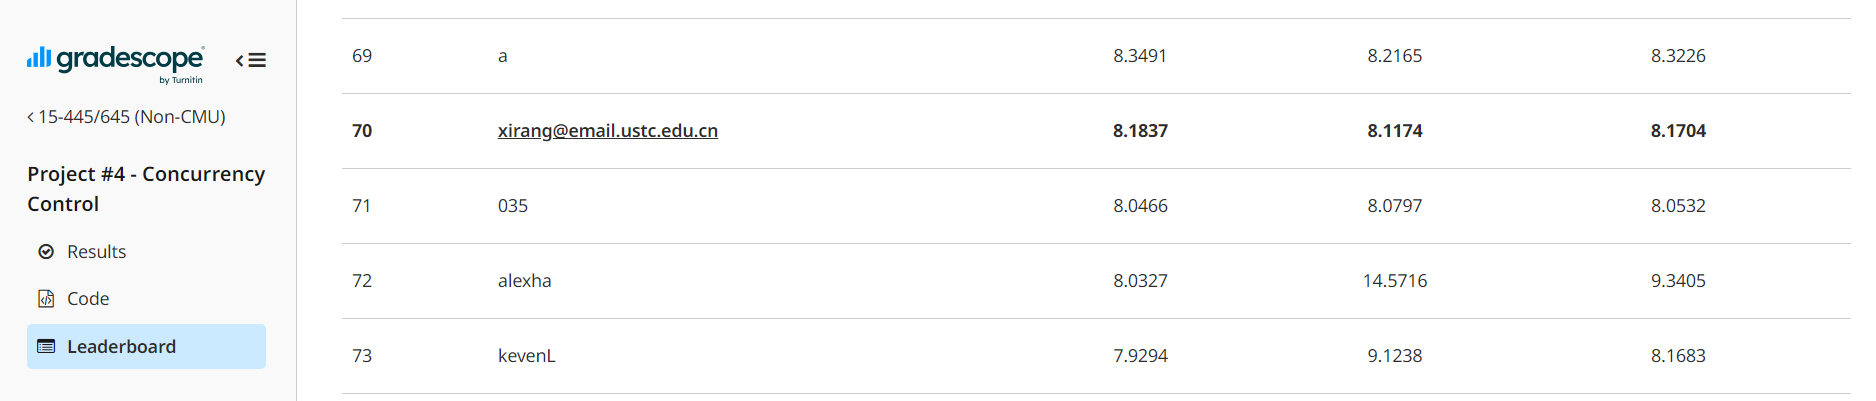Click the 8.1837 score in bold row
This screenshot has height=401, width=1876.
(x=1140, y=131)
